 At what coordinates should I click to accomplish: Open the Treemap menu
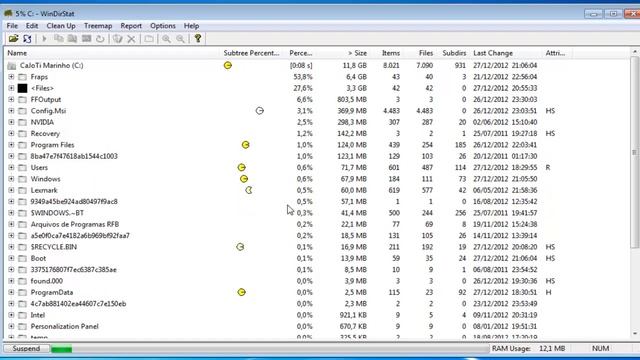point(98,26)
